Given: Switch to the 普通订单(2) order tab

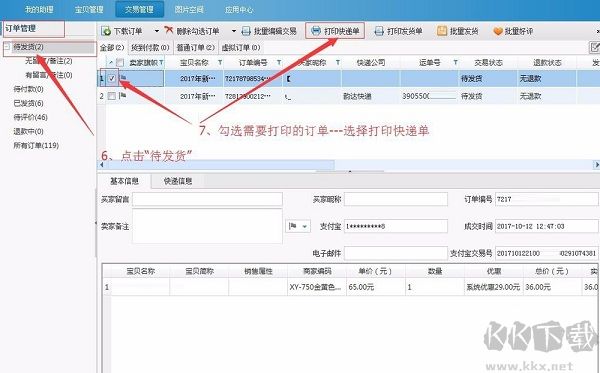Looking at the screenshot, I should [196, 47].
